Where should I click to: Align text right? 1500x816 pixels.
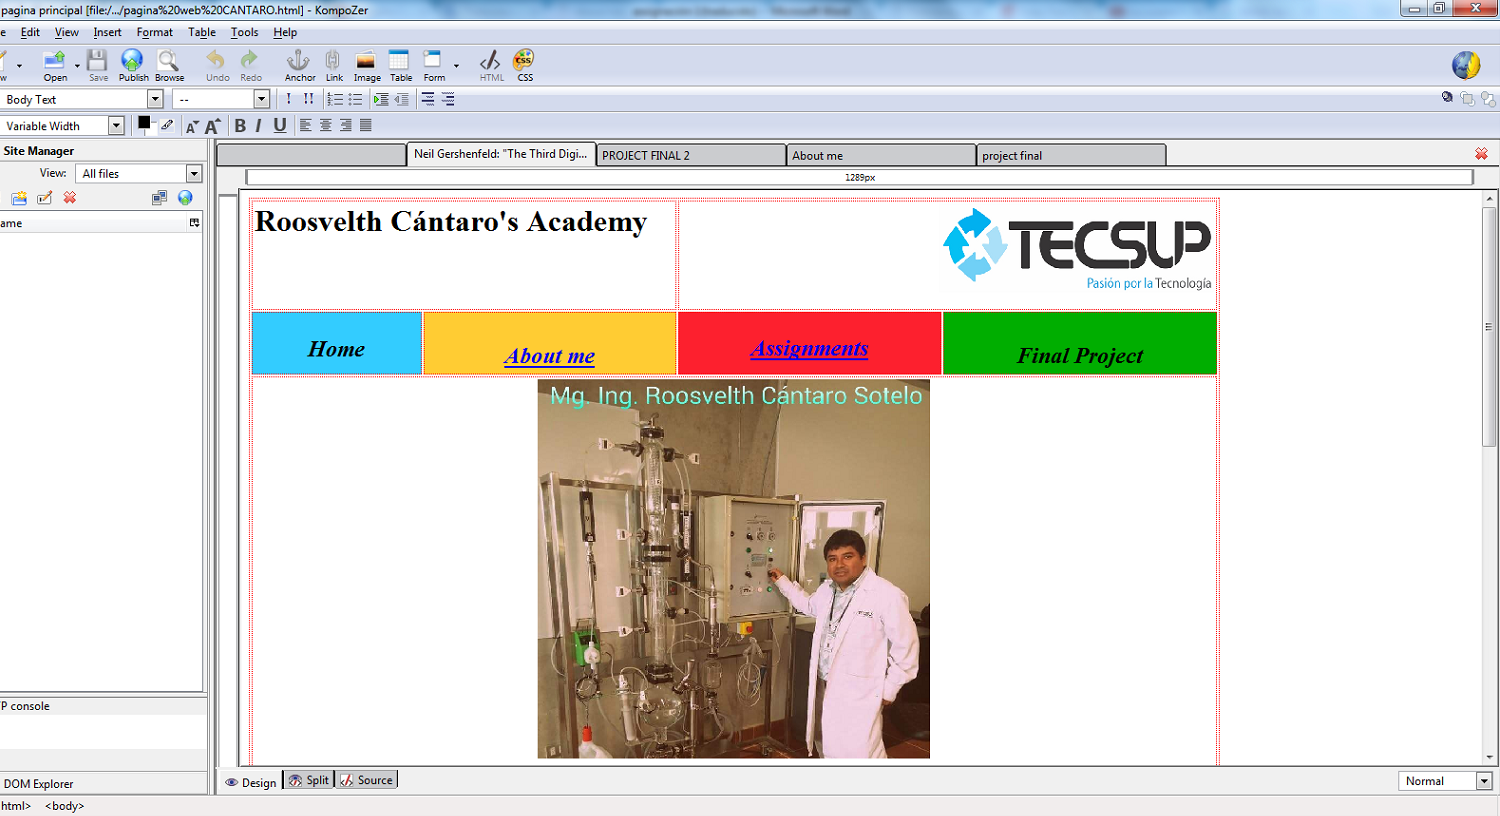(x=346, y=125)
